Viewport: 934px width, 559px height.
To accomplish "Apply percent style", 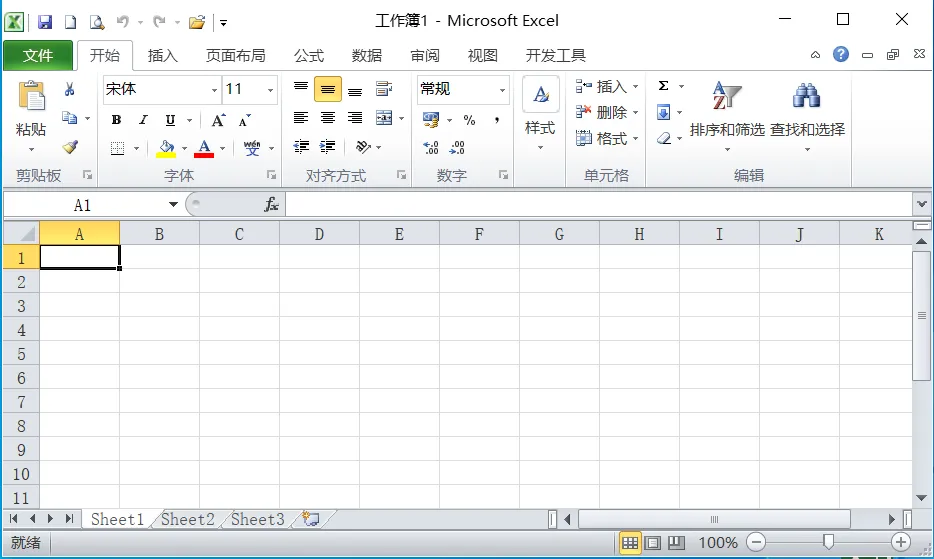I will tap(469, 120).
